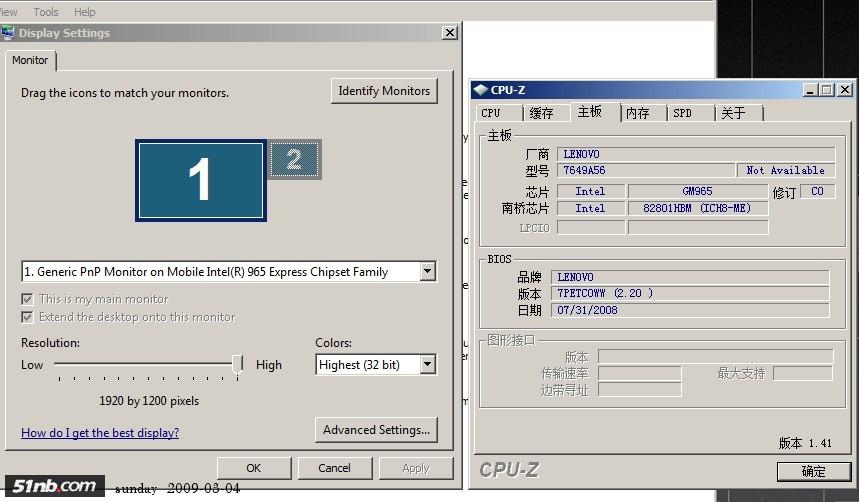Image resolution: width=859 pixels, height=502 pixels.
Task: Select monitor 2 icon in display preview
Action: (x=294, y=160)
